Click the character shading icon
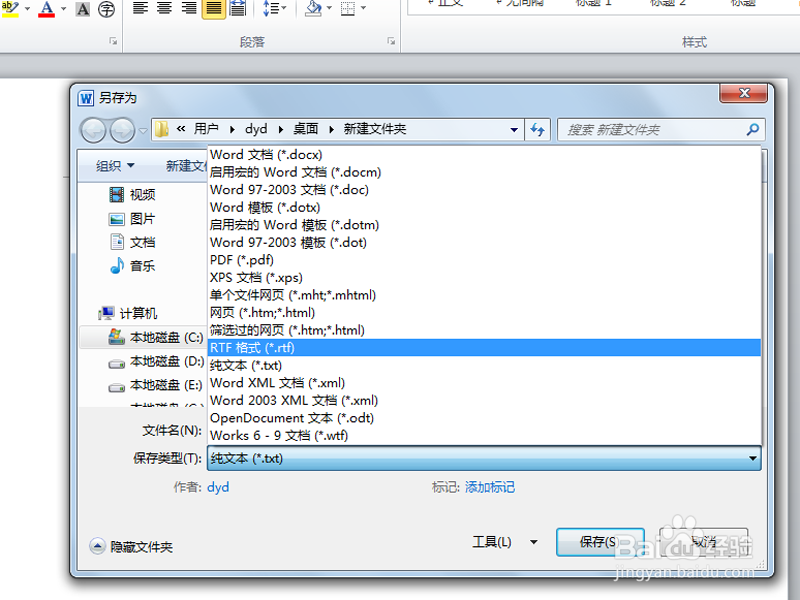Image resolution: width=800 pixels, height=600 pixels. 83,9
